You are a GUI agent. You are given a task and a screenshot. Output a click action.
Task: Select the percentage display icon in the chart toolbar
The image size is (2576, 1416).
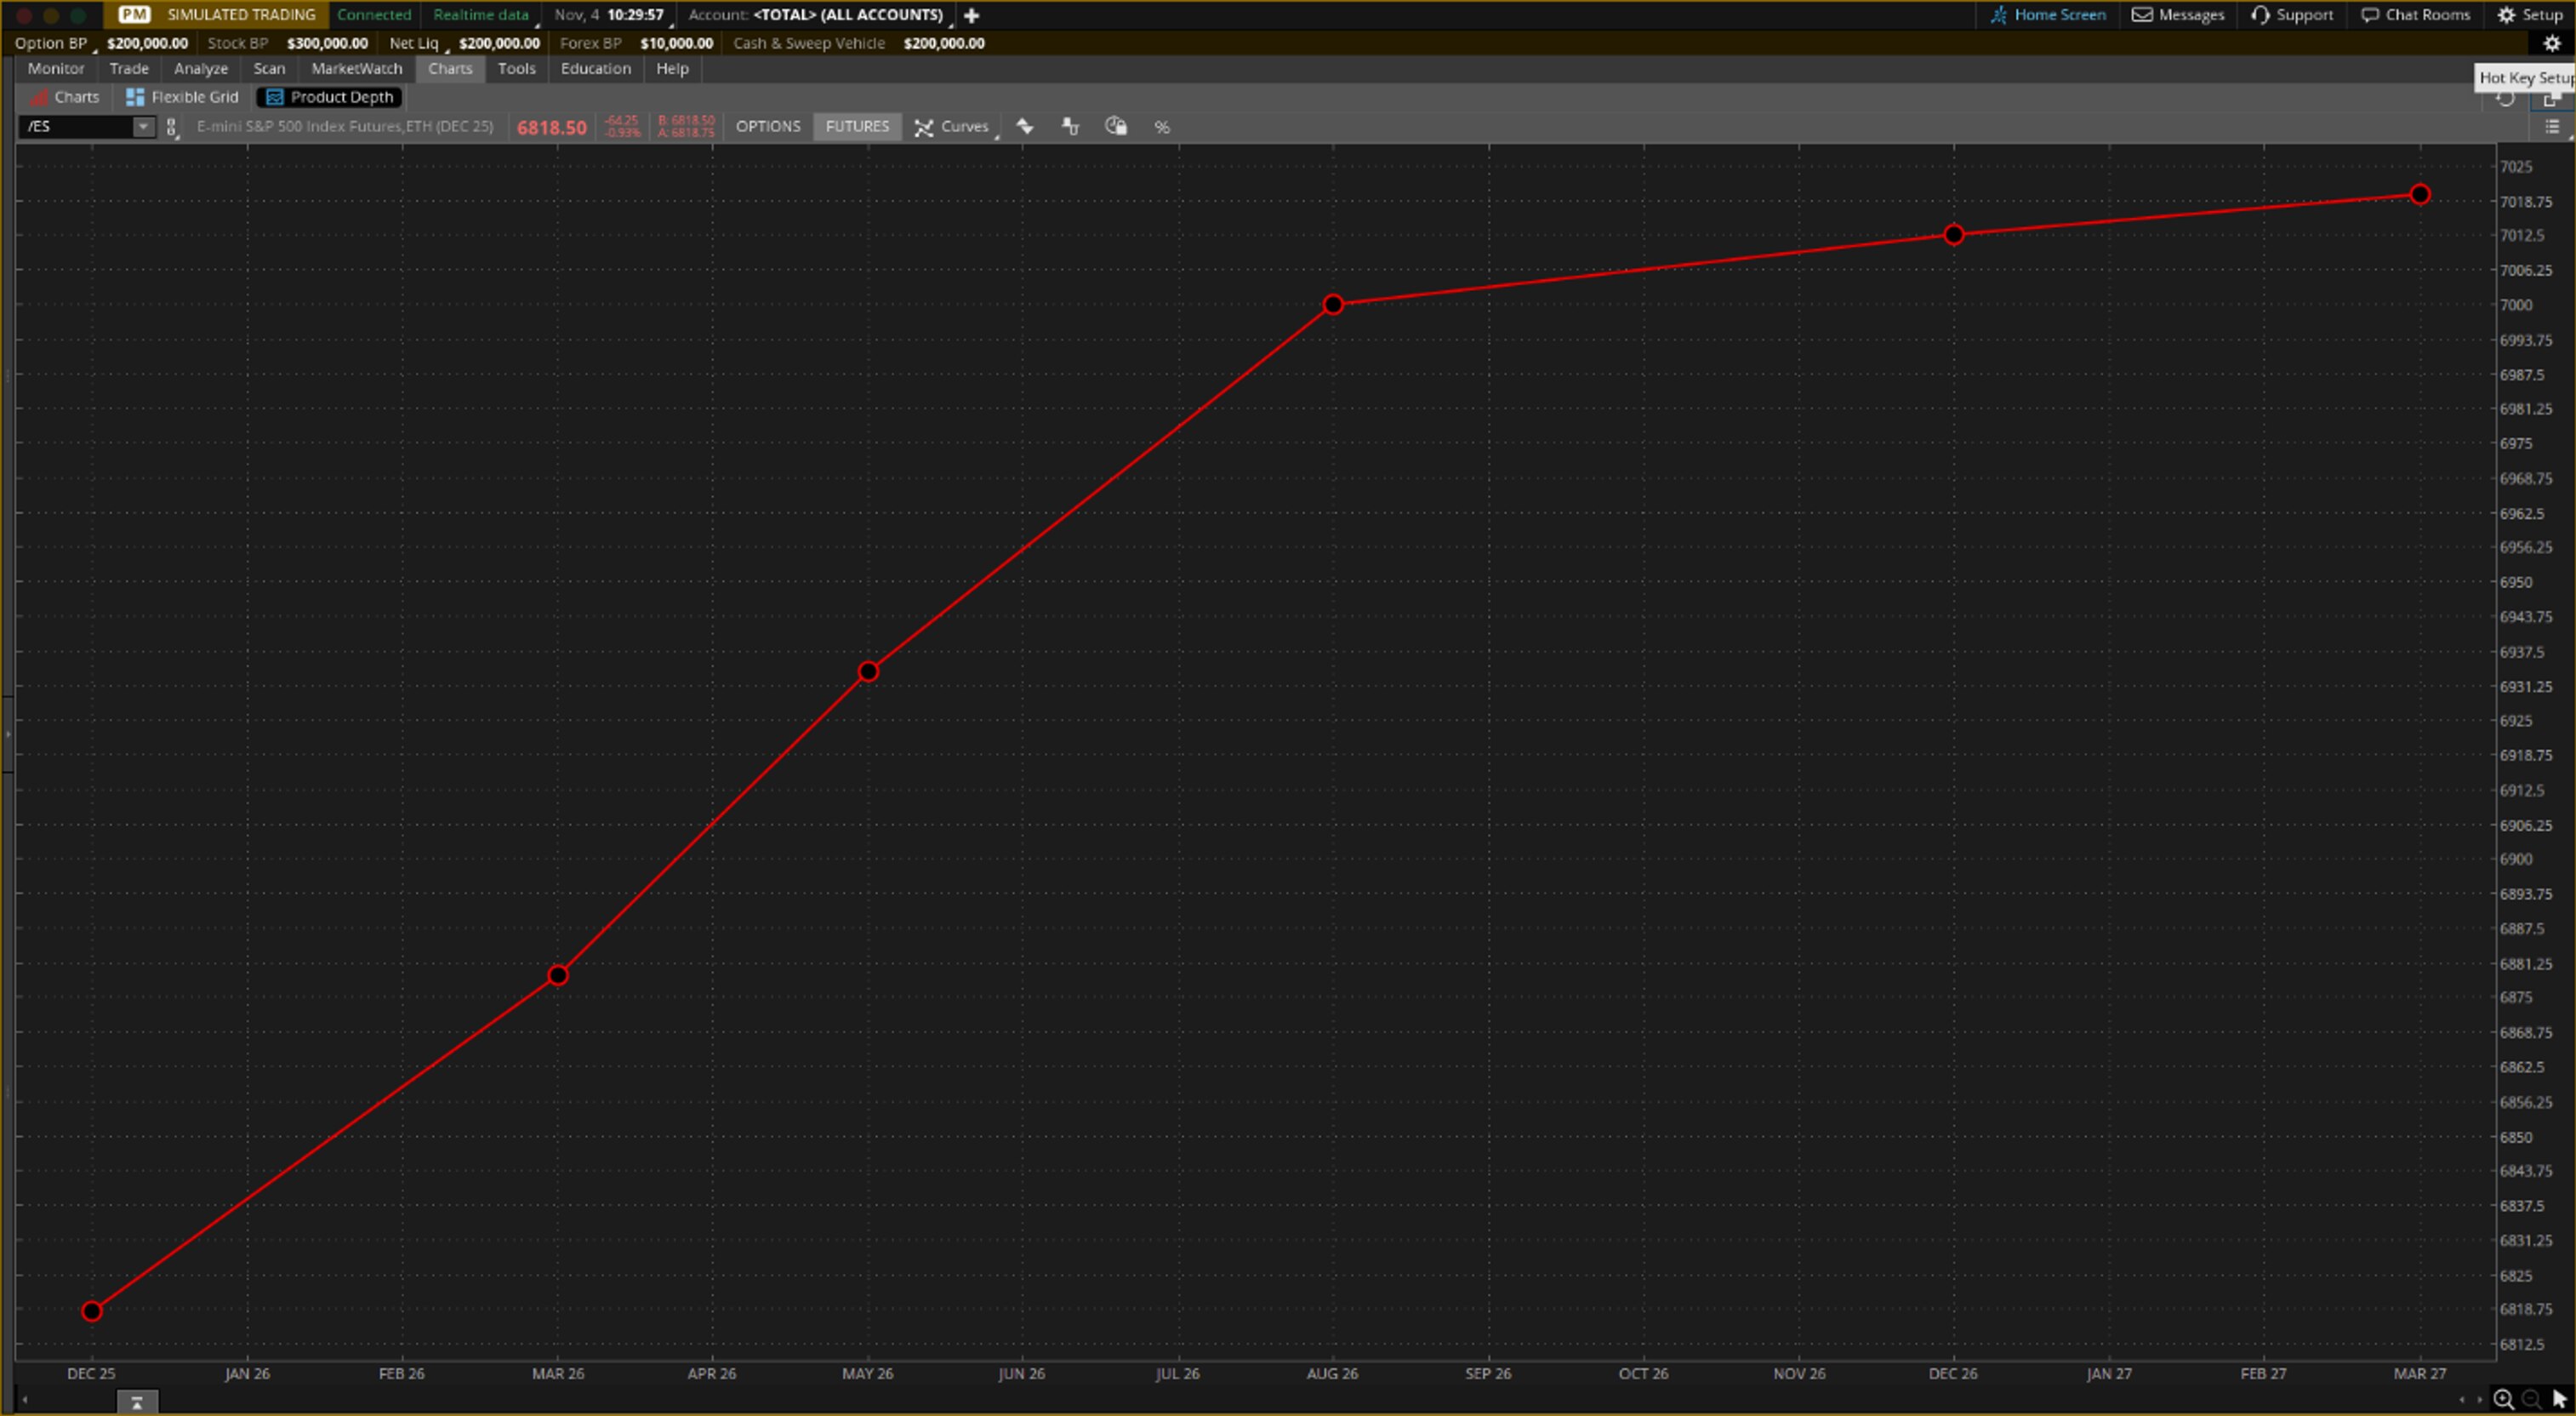(1162, 126)
